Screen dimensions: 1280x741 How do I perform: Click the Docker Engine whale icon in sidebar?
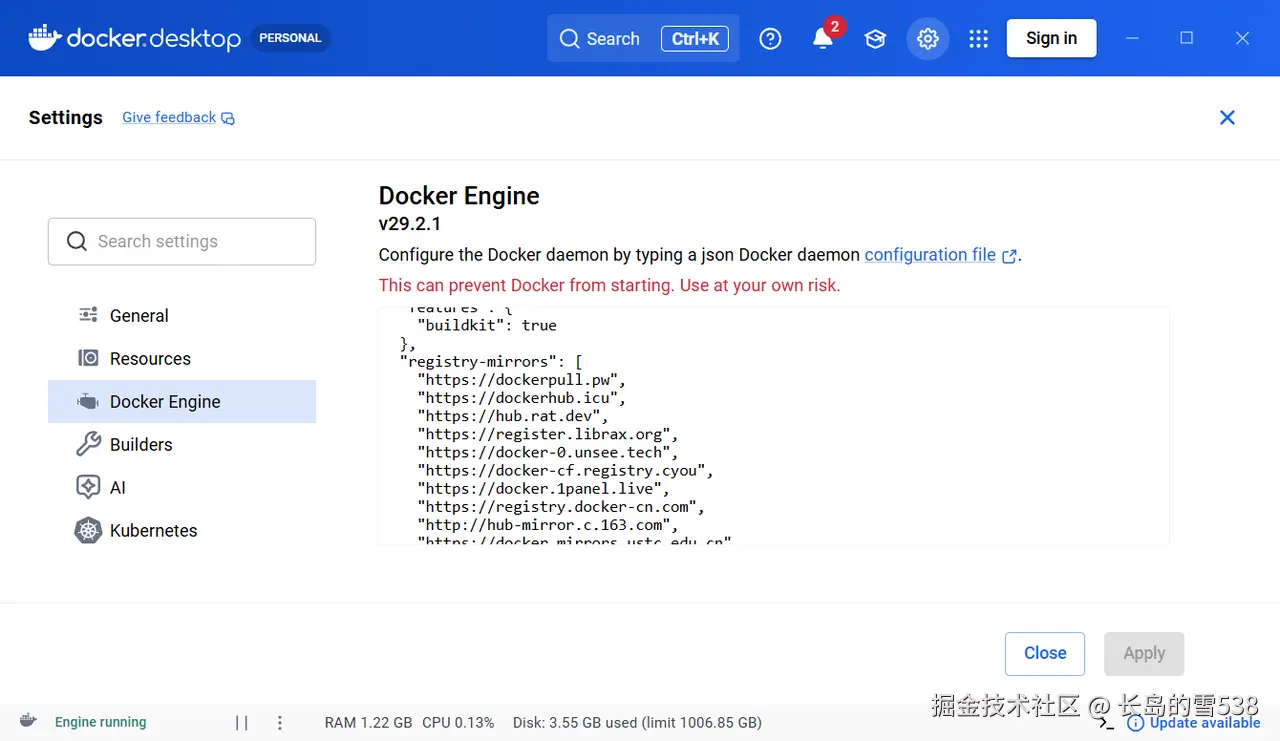click(88, 401)
